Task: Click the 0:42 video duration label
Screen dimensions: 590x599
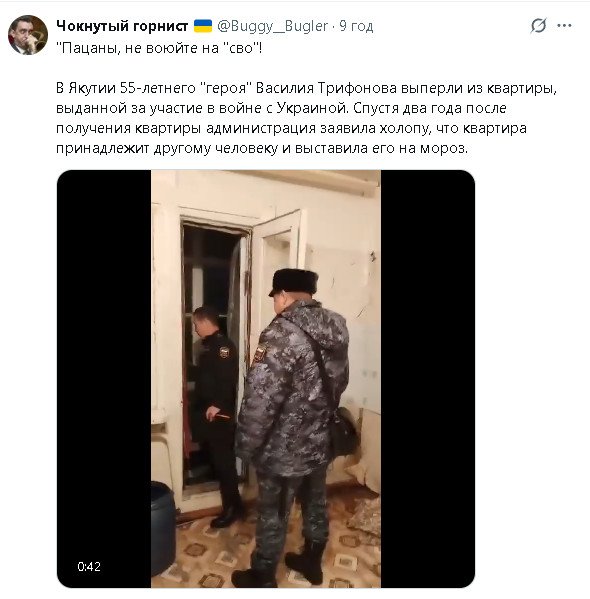Action: [89, 567]
